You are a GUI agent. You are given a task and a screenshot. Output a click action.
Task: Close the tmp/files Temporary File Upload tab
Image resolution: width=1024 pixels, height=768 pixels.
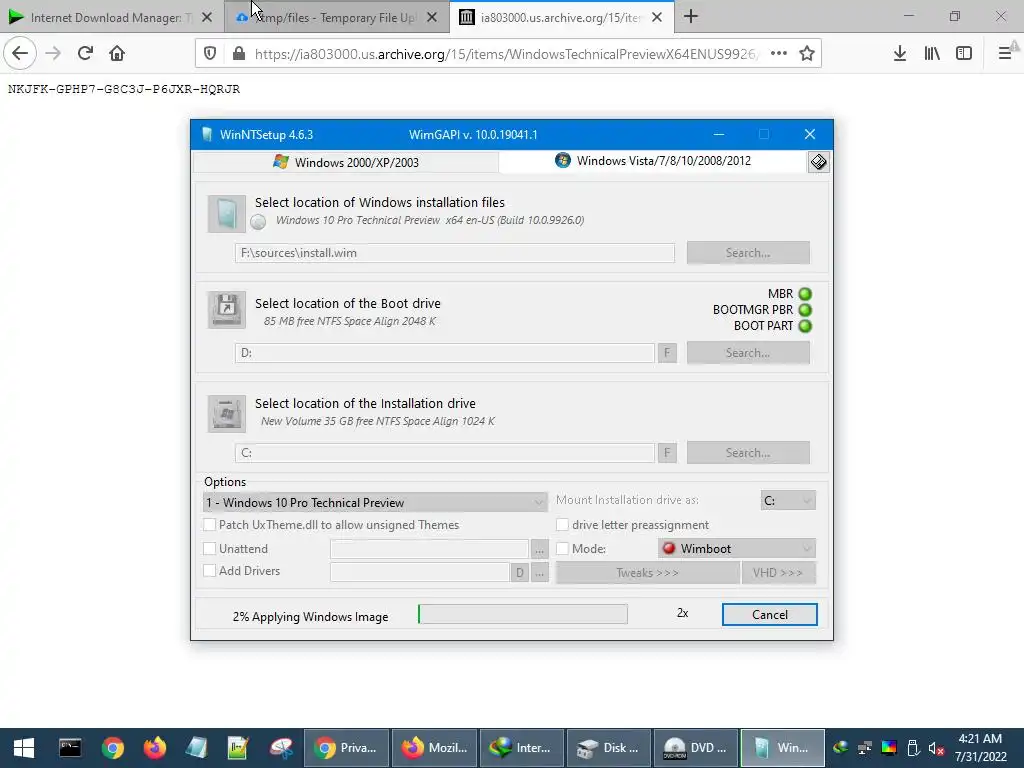pyautogui.click(x=432, y=18)
